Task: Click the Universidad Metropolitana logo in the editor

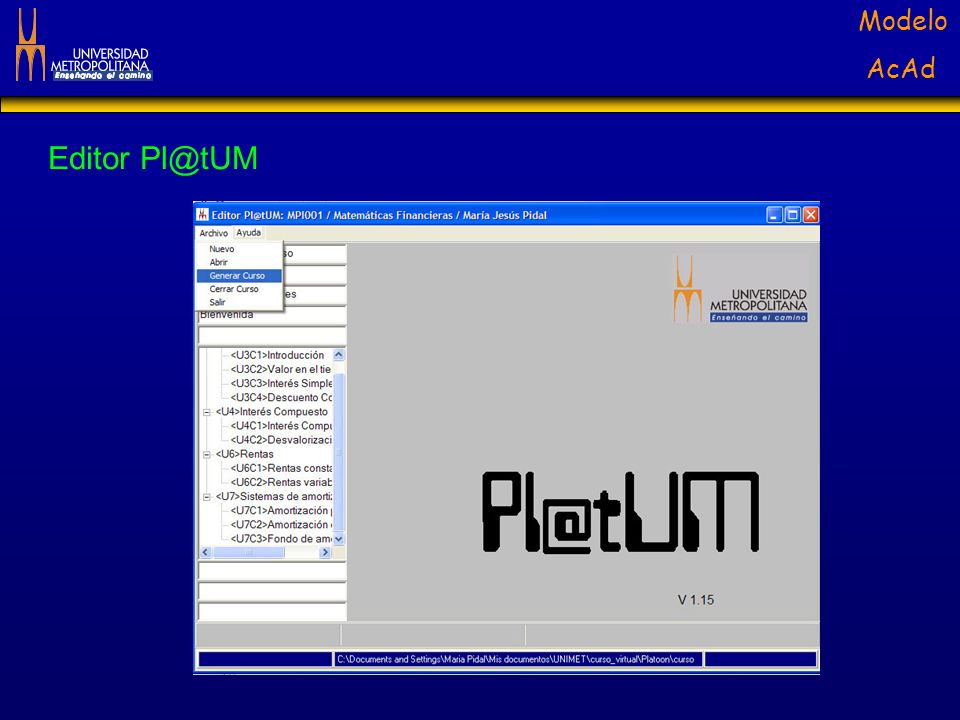Action: pos(740,290)
